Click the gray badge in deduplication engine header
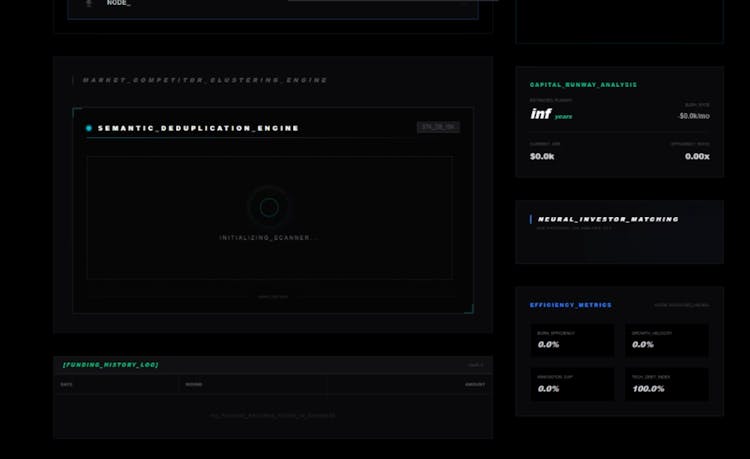750x459 pixels. [x=437, y=127]
